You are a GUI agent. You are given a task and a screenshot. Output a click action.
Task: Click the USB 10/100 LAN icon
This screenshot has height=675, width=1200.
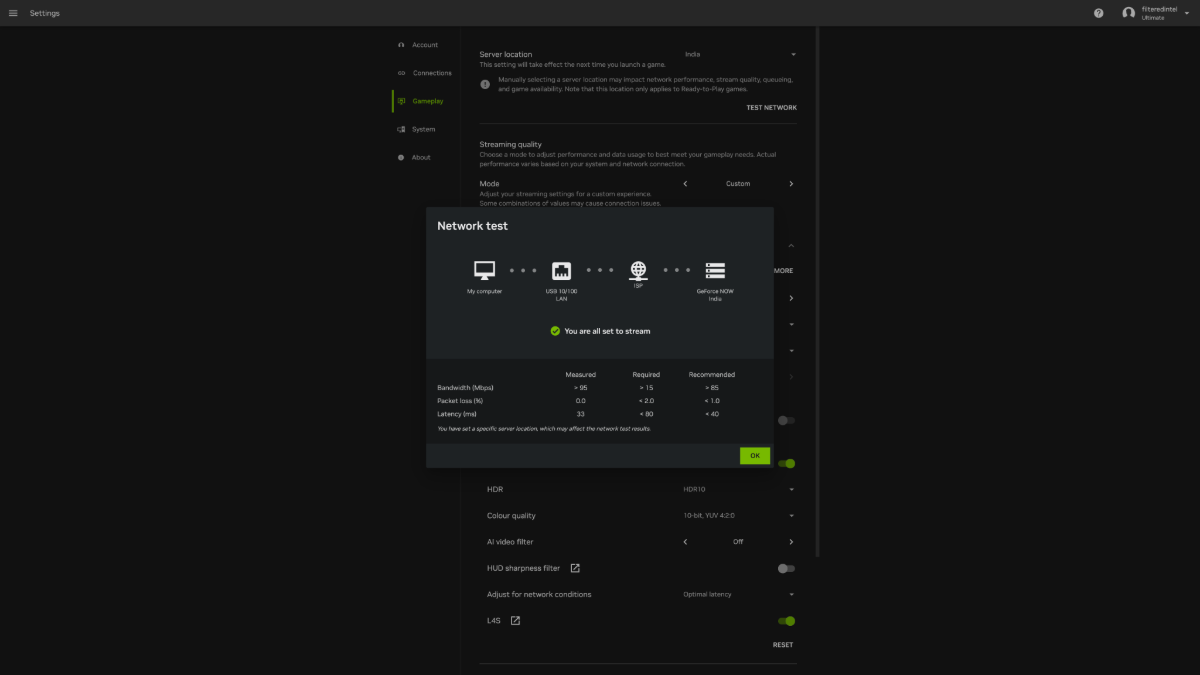click(561, 269)
